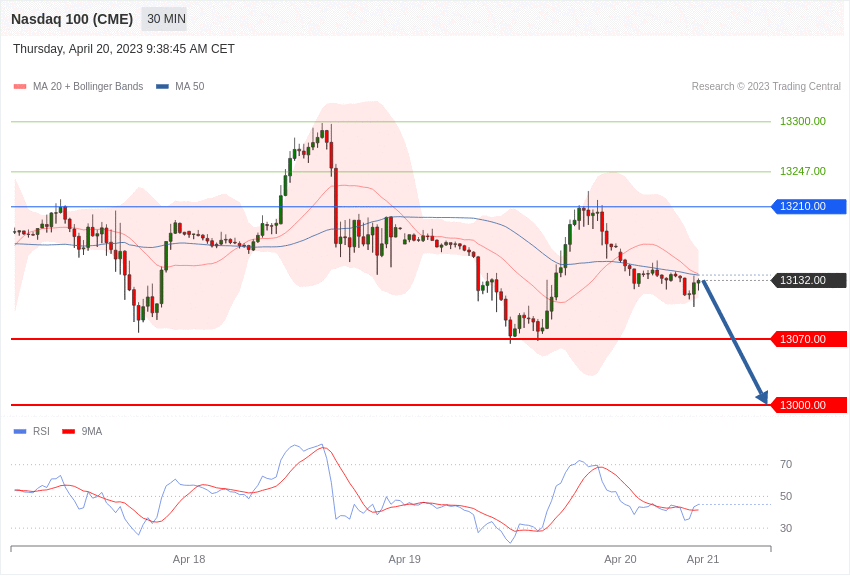Click the Apr 19 date axis label
The image size is (850, 576).
pyautogui.click(x=404, y=559)
